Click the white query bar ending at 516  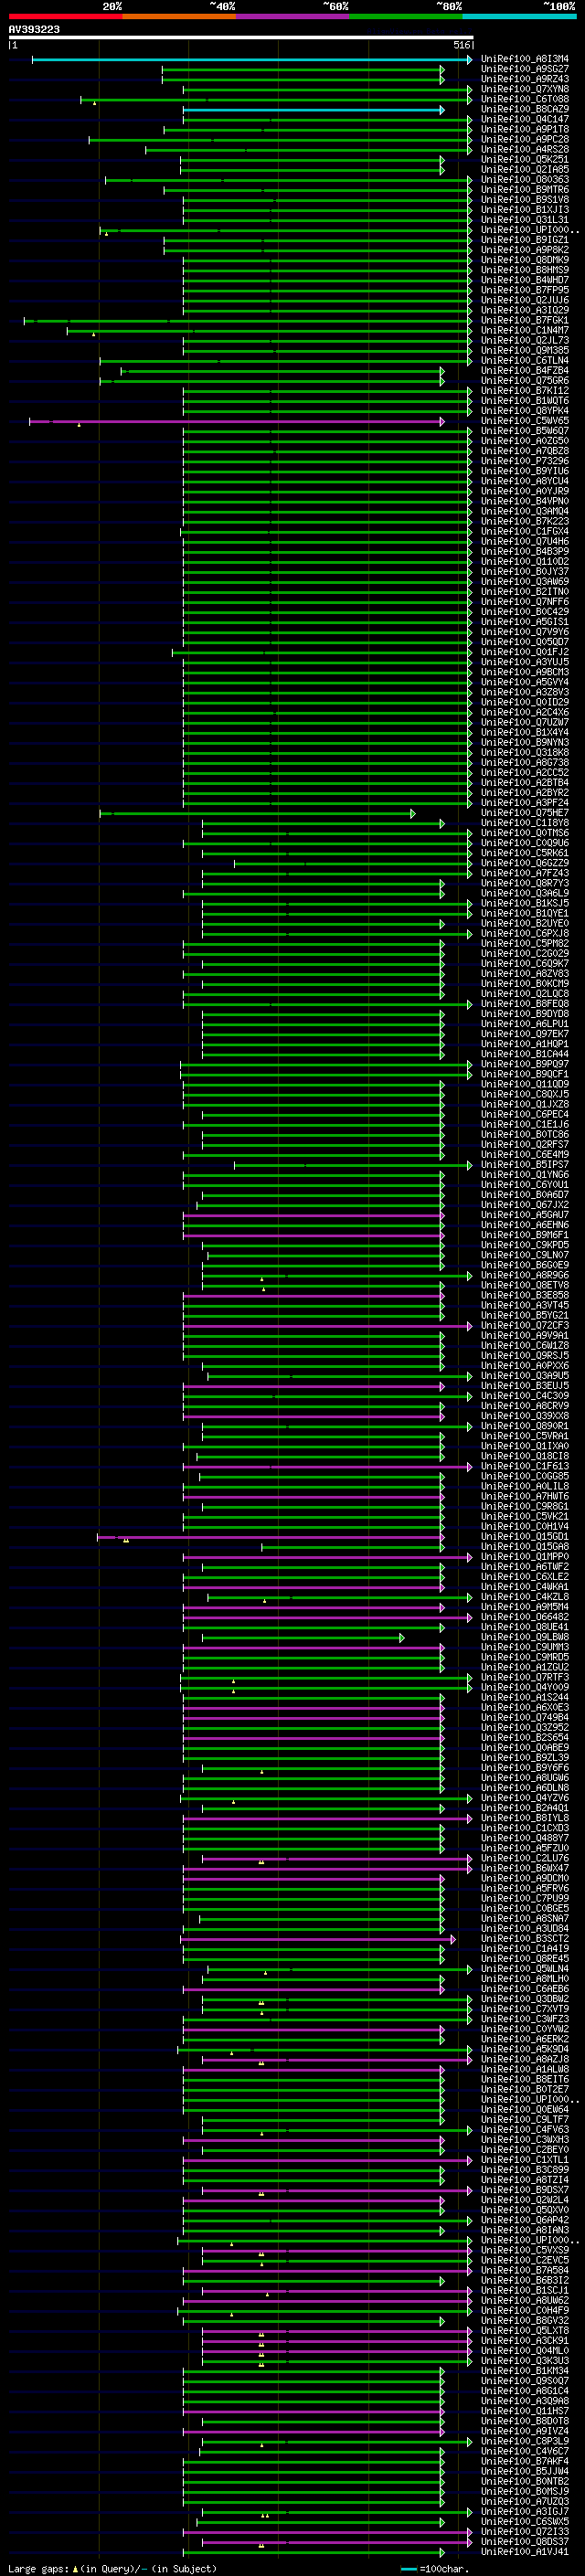click(x=241, y=38)
